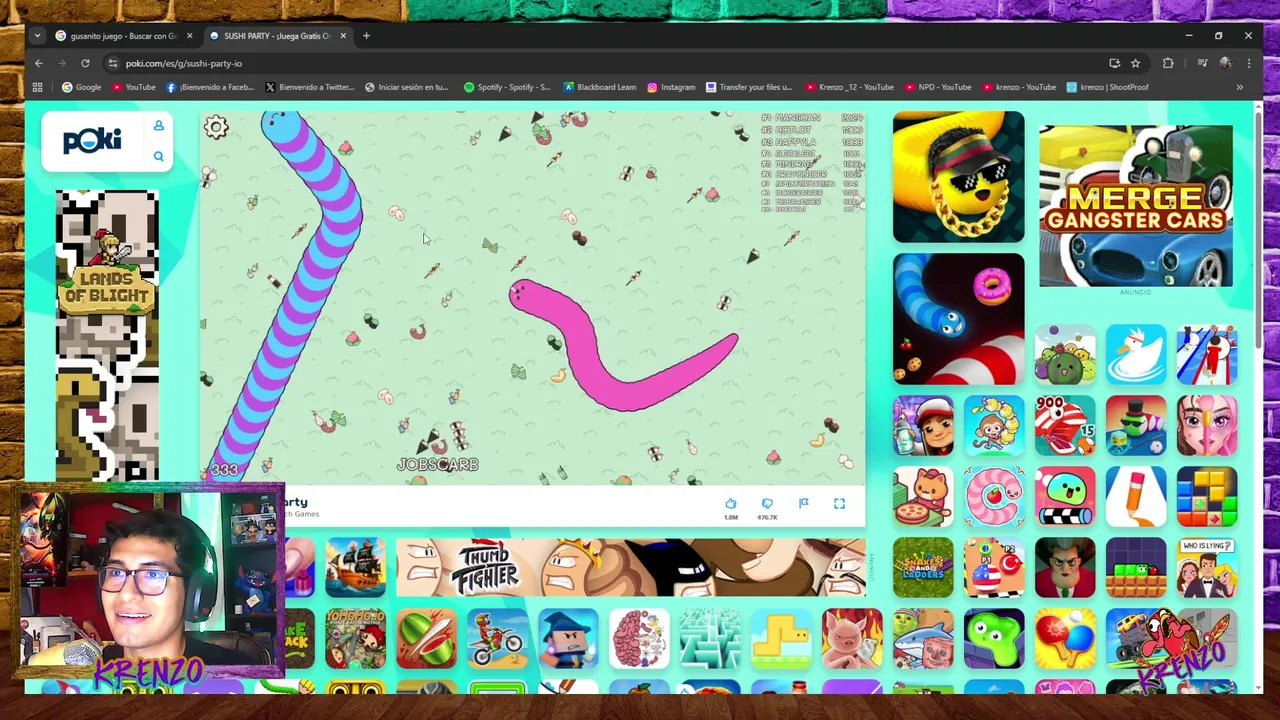
Task: Open the Lands of Blight ad banner
Action: click(x=107, y=335)
